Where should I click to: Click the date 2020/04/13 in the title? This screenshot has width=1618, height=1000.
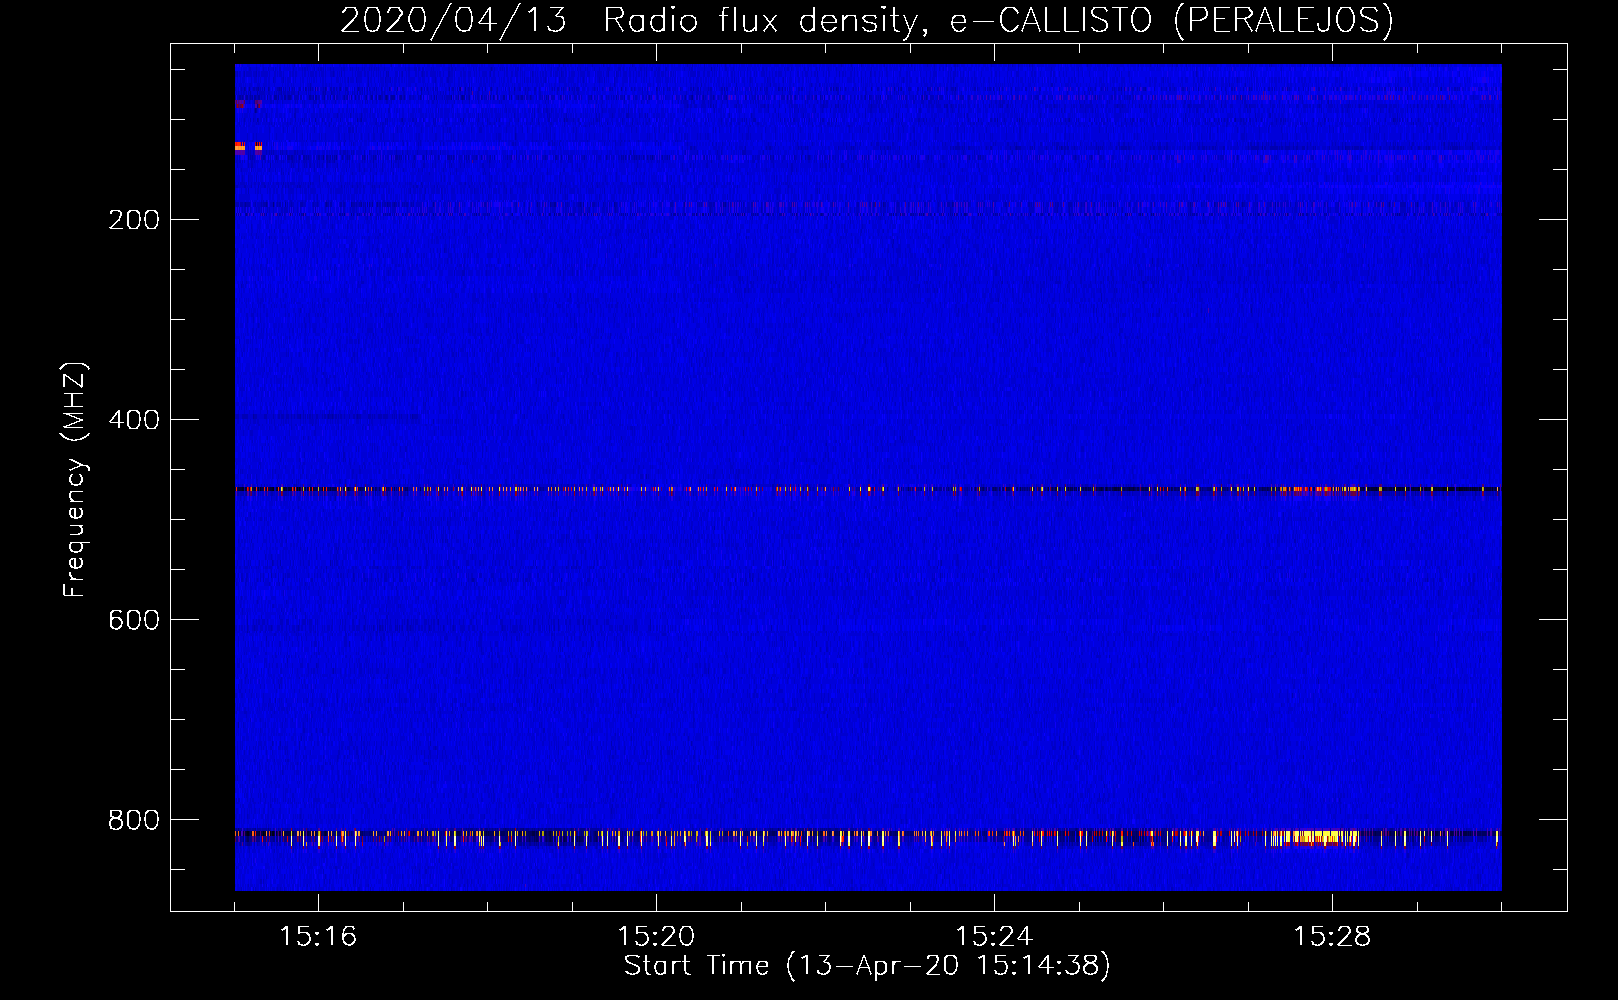point(453,21)
